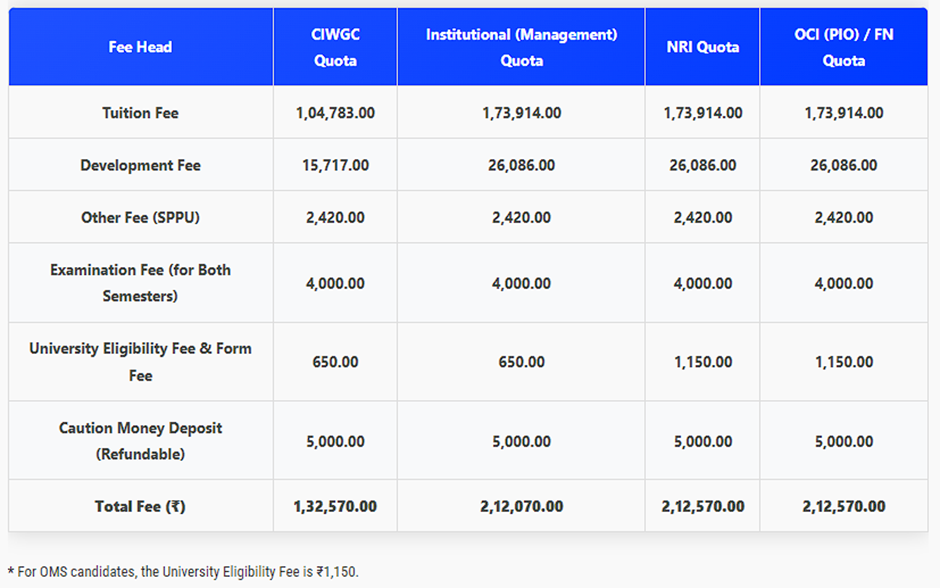Click the Institutional (Management) Quota header

pos(521,47)
